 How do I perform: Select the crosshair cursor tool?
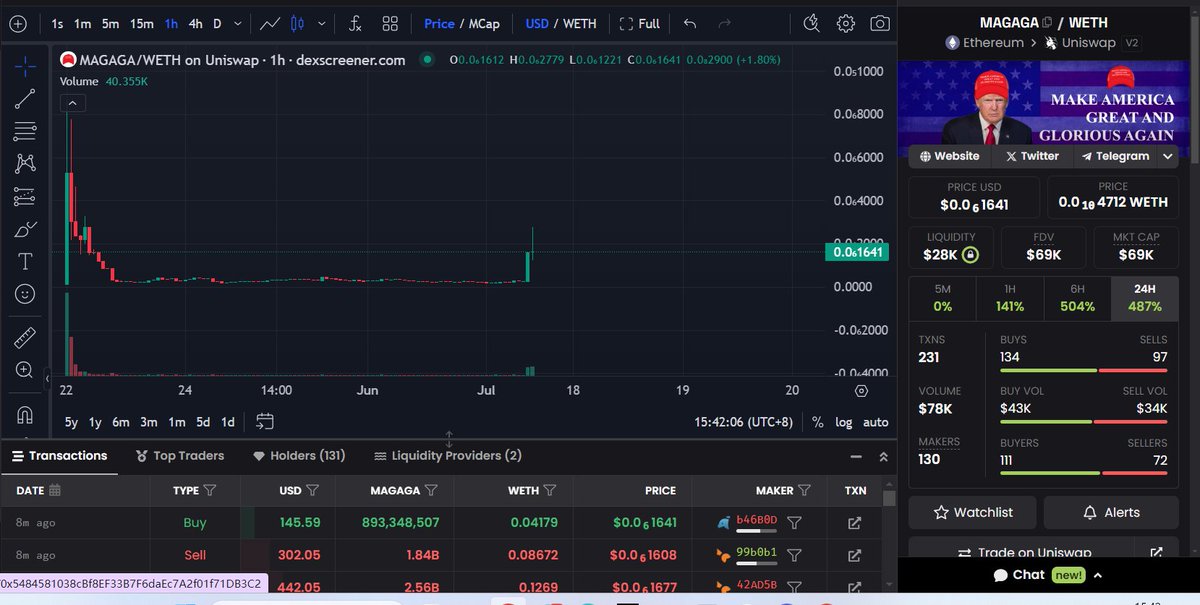[x=25, y=67]
